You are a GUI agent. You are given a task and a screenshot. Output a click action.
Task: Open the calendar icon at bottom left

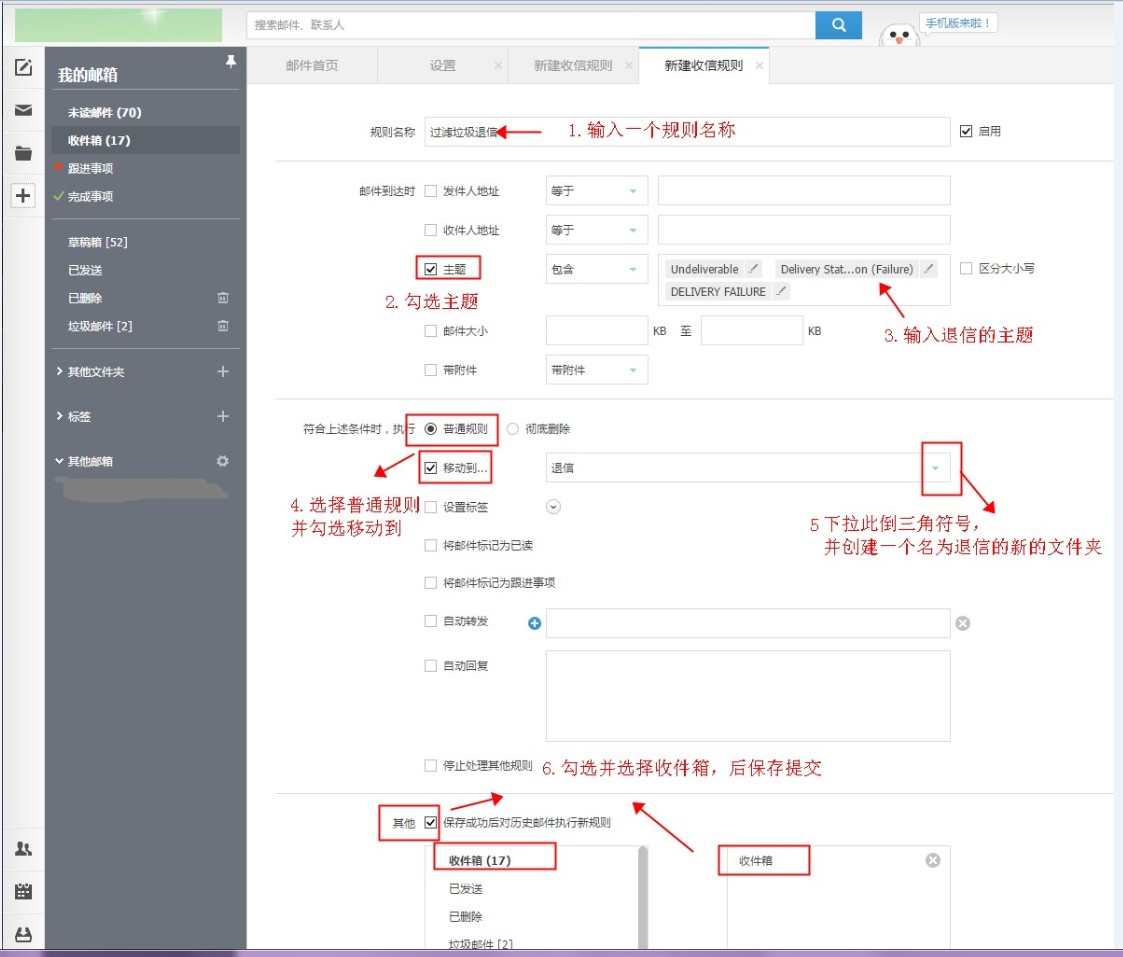coord(23,891)
